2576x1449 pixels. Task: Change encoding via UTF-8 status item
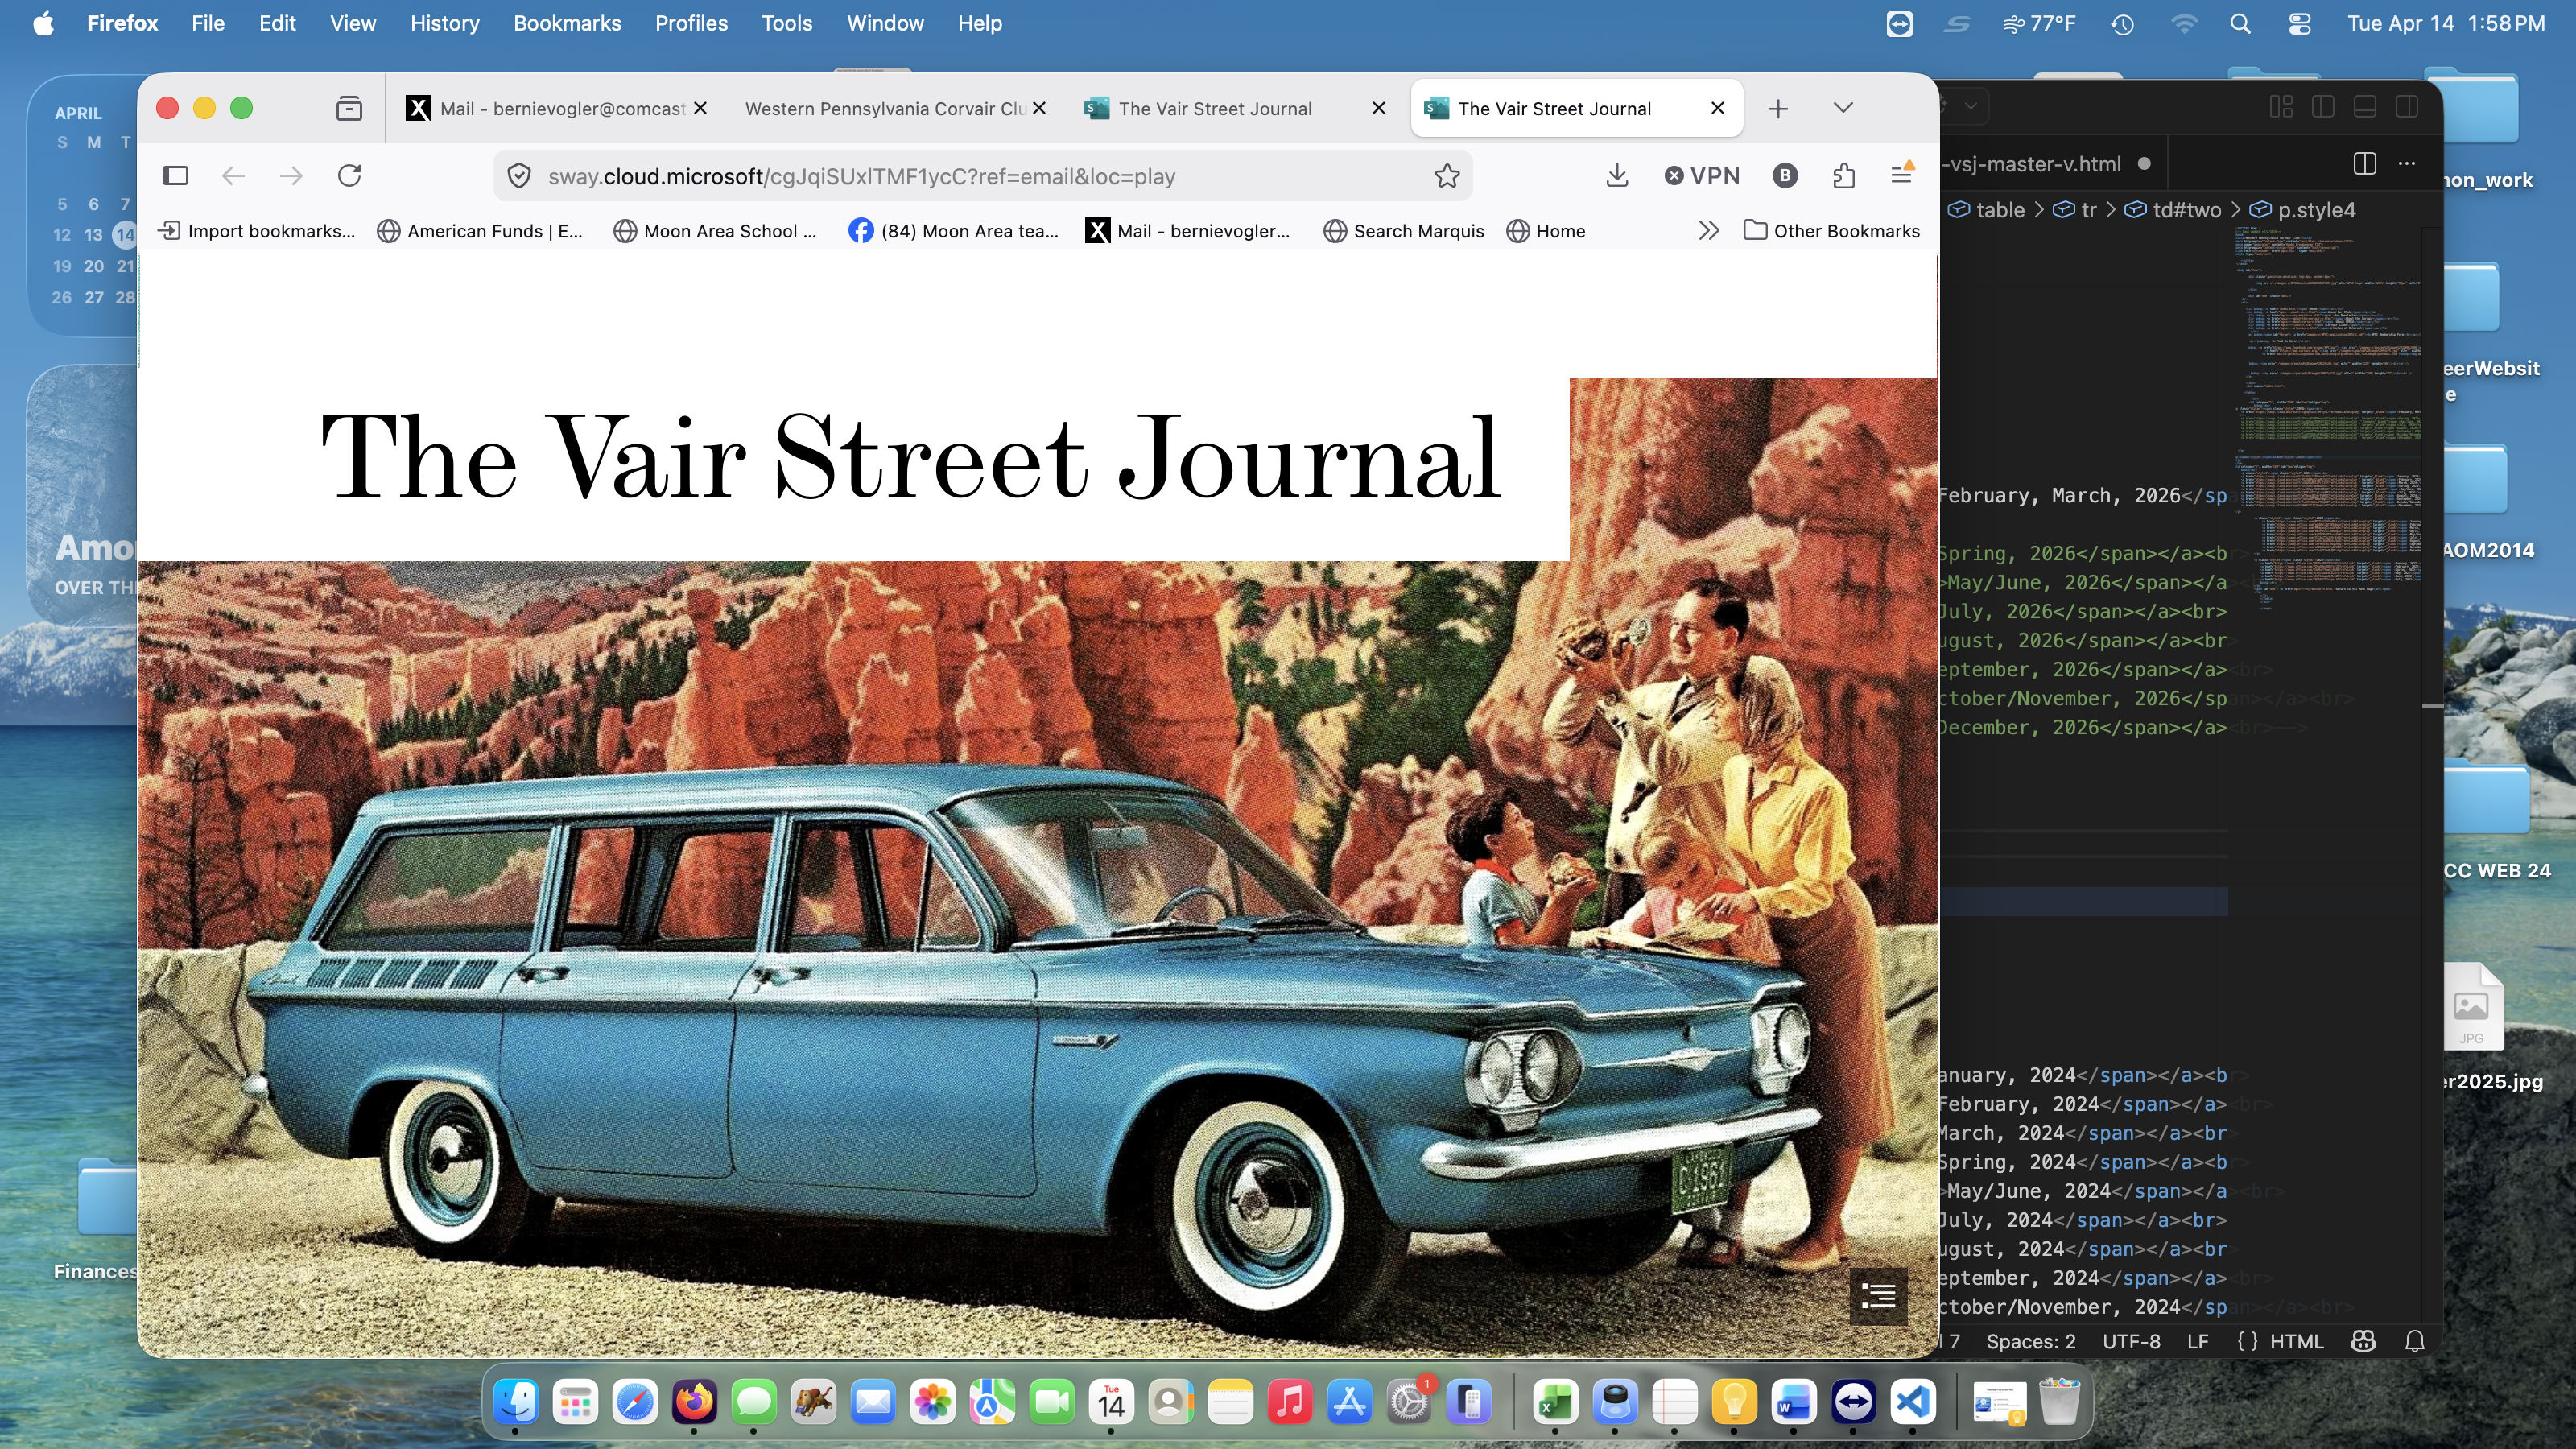tap(2131, 1341)
